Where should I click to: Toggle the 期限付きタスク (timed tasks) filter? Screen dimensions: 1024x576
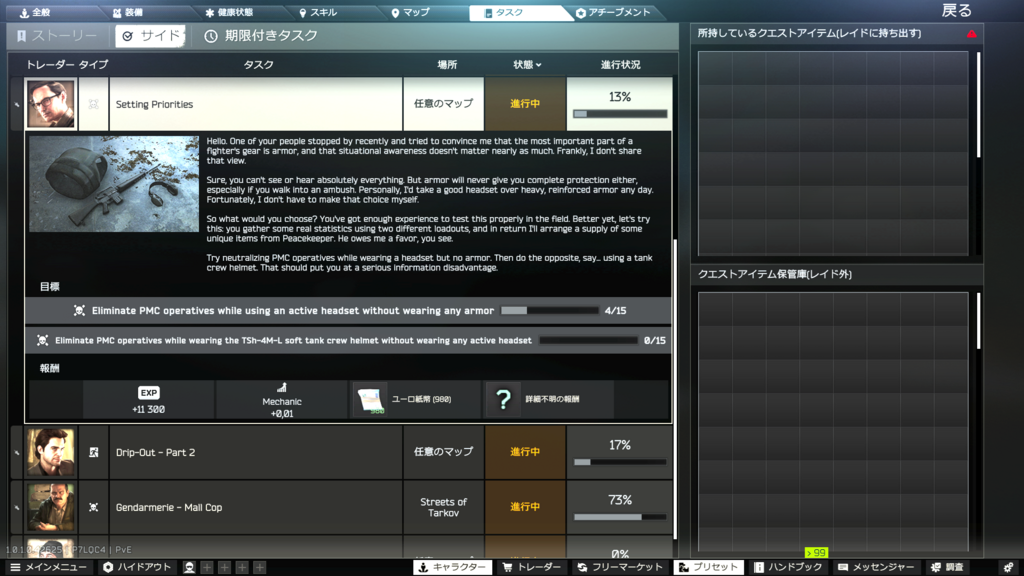[261, 36]
